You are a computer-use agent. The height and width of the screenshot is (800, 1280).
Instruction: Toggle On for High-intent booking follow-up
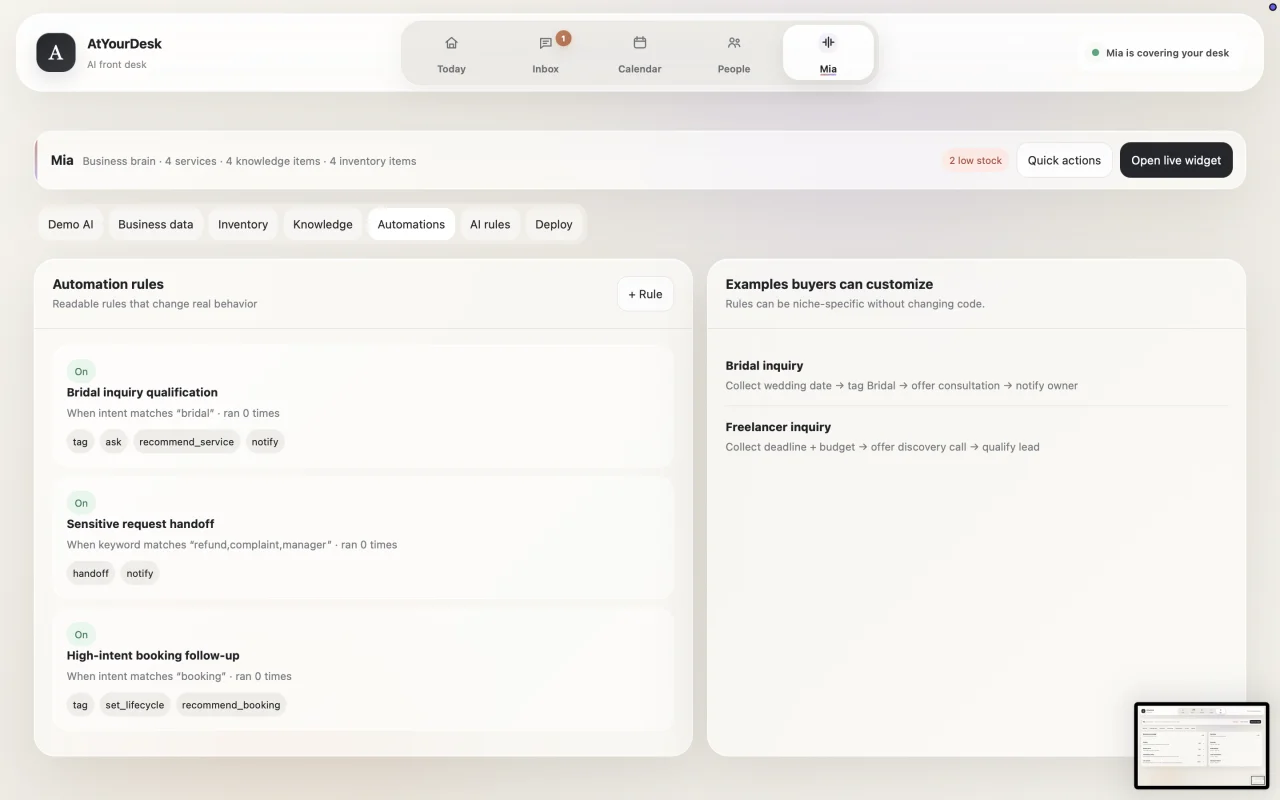(81, 634)
